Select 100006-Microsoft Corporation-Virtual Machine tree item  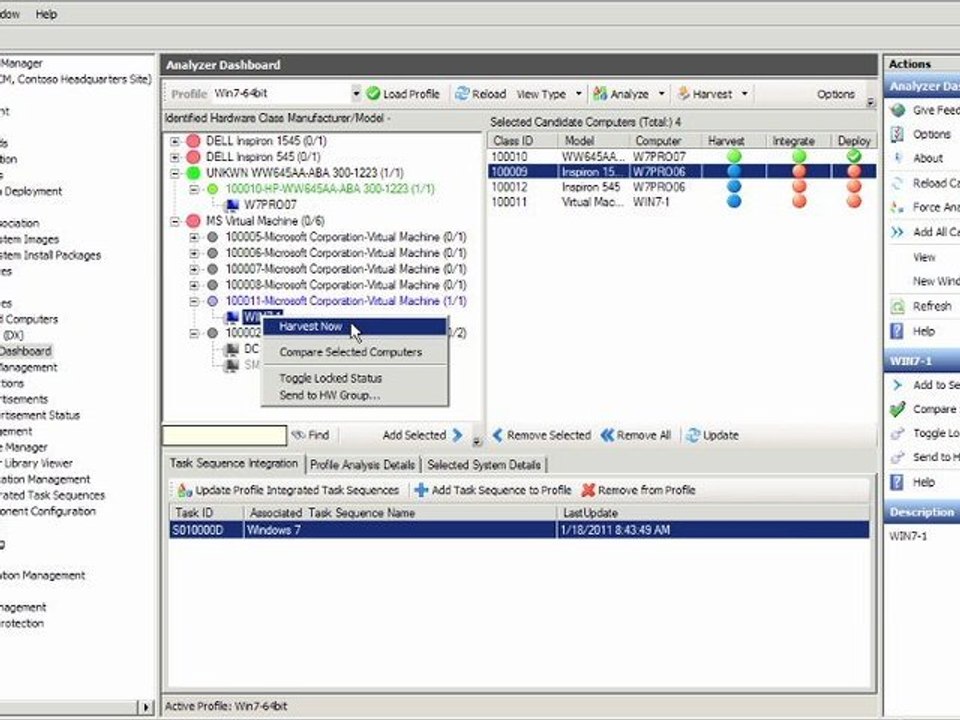346,253
